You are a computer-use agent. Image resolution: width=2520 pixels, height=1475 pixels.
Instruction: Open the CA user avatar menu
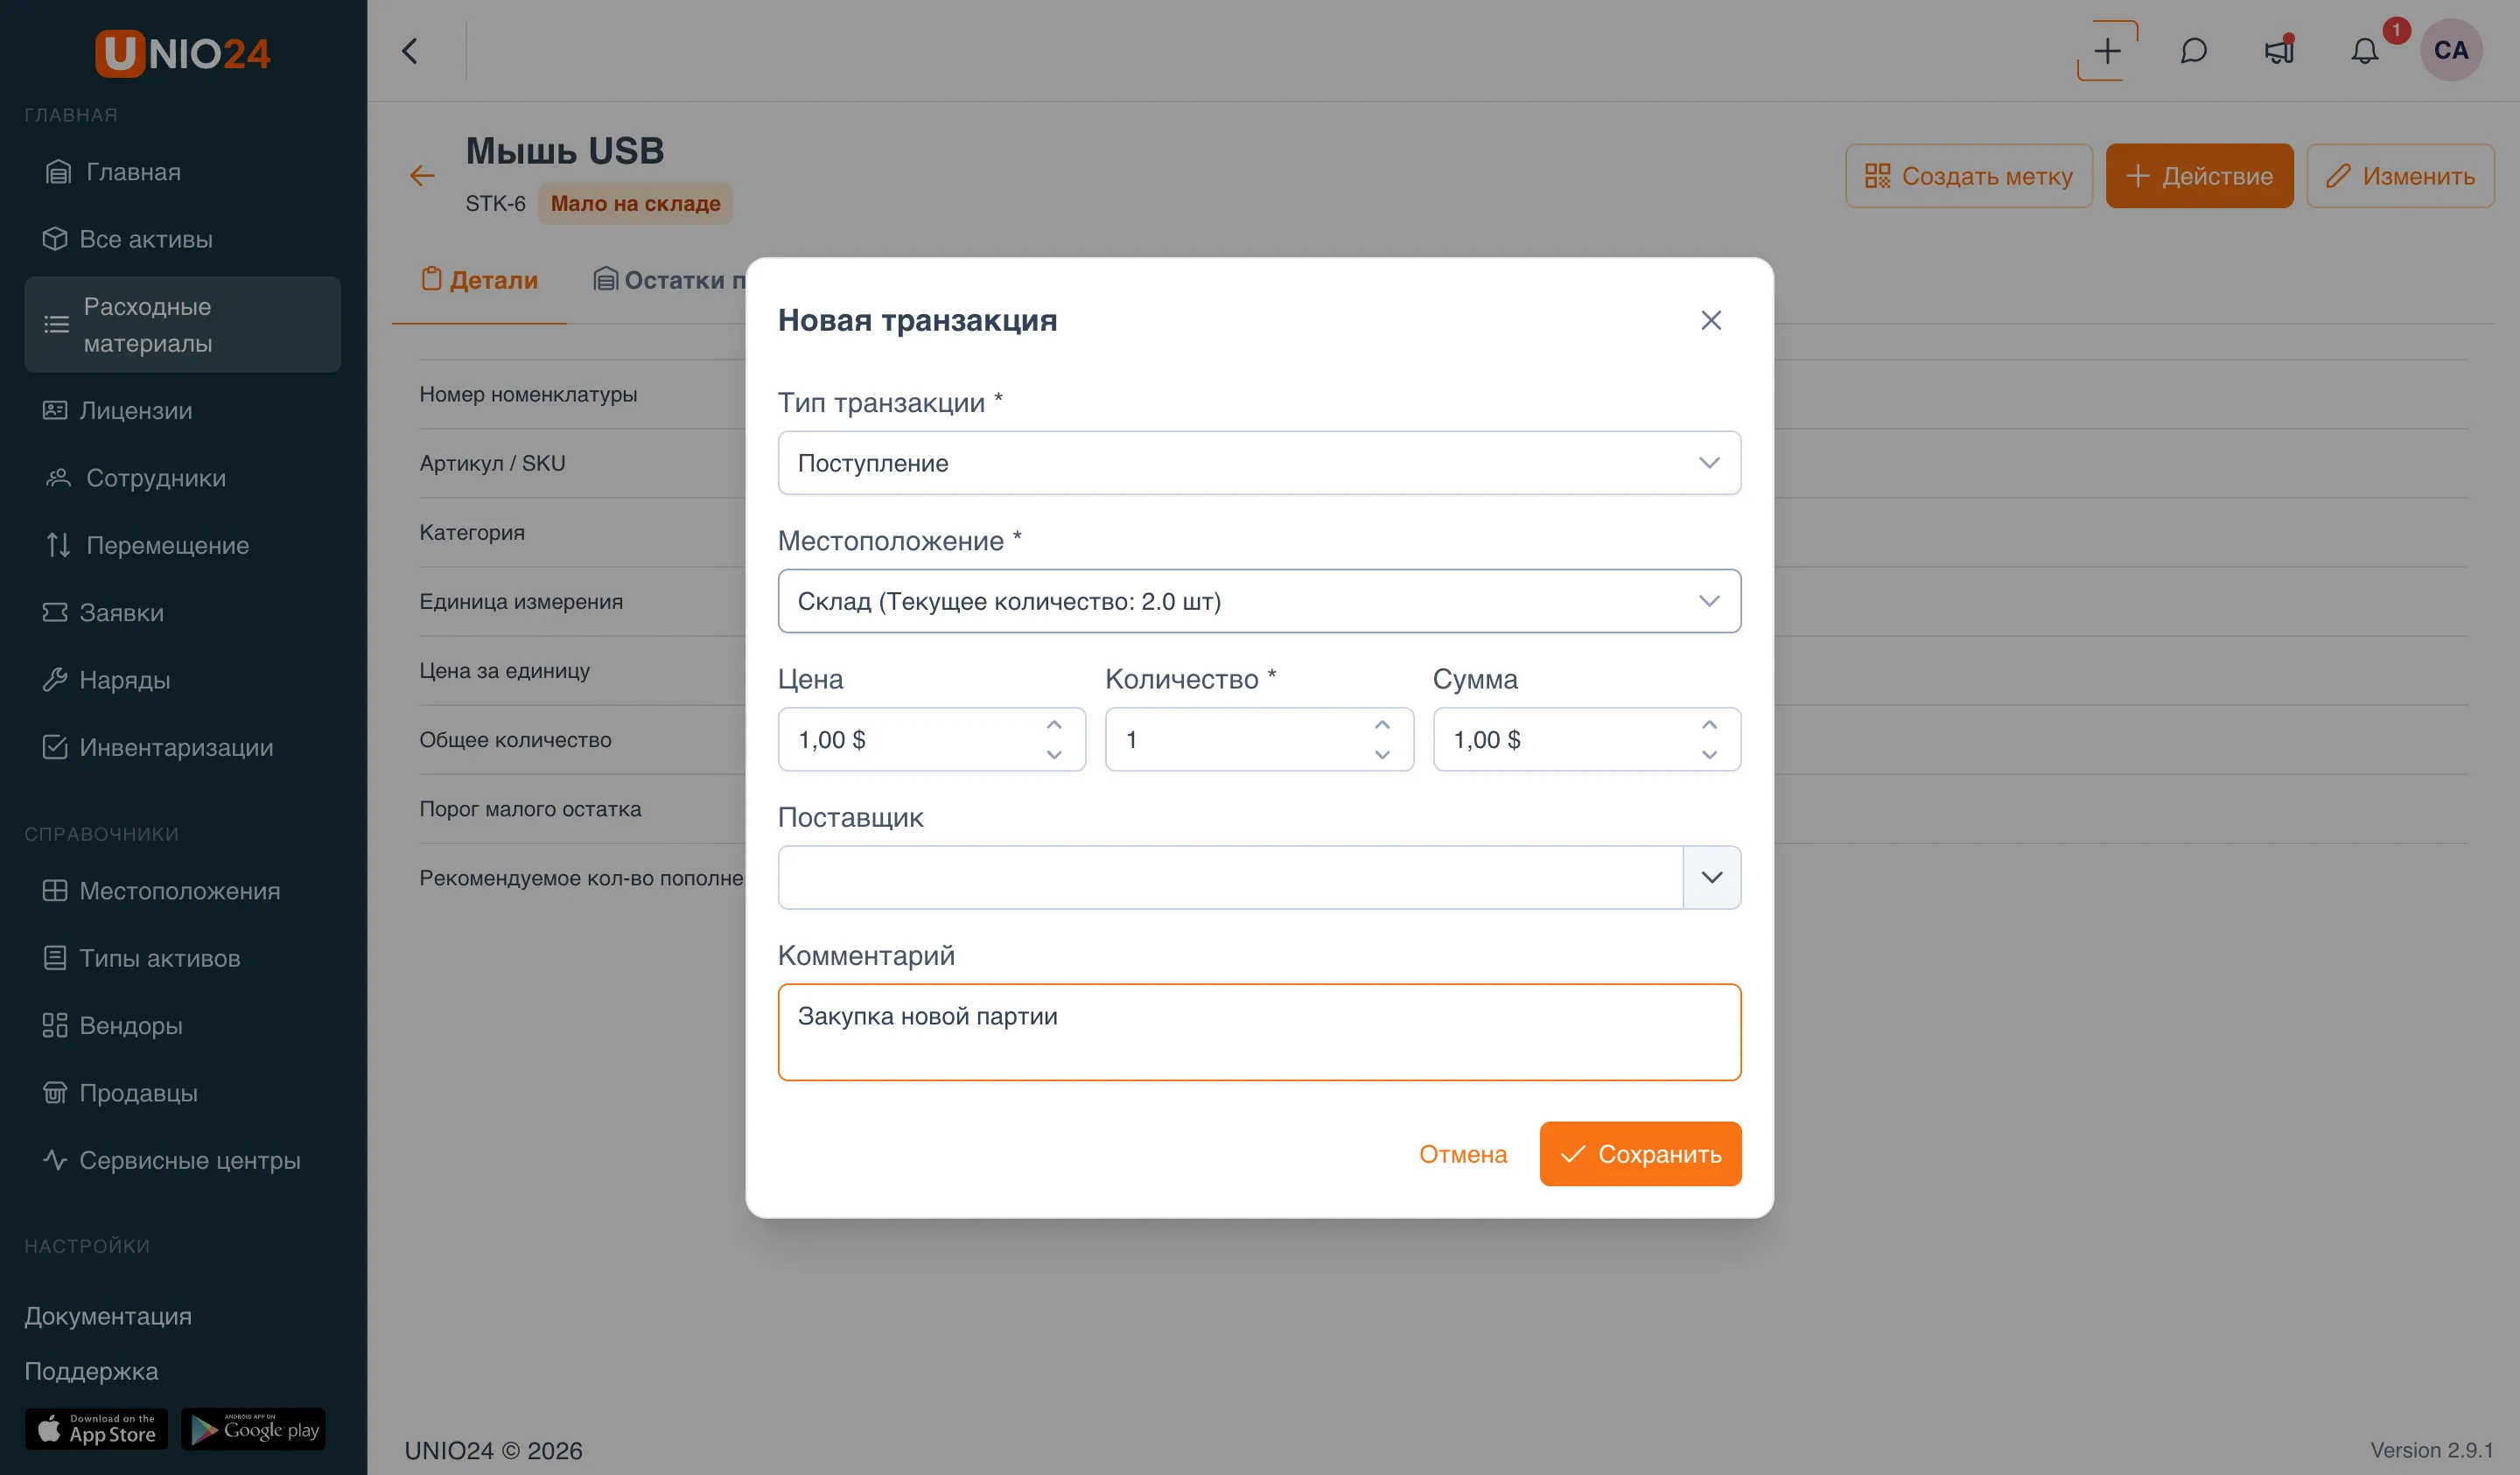pos(2451,50)
